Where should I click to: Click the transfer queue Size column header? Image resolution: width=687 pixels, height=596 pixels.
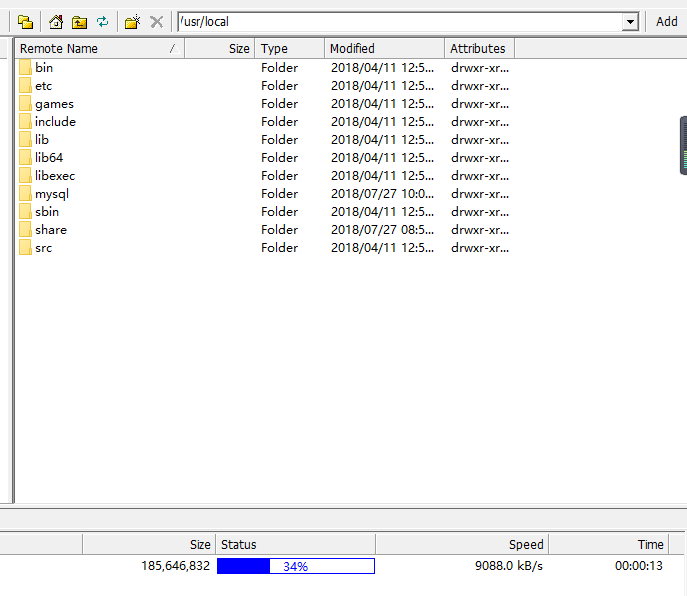[149, 544]
